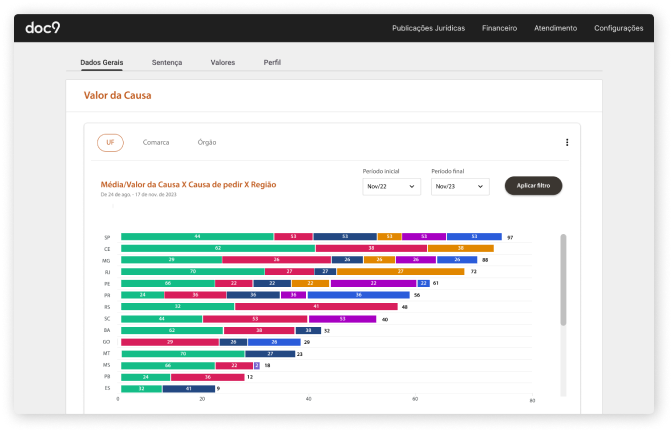Viewport: 672px width, 432px height.
Task: Click the orange segment of RJ bar
Action: point(400,271)
